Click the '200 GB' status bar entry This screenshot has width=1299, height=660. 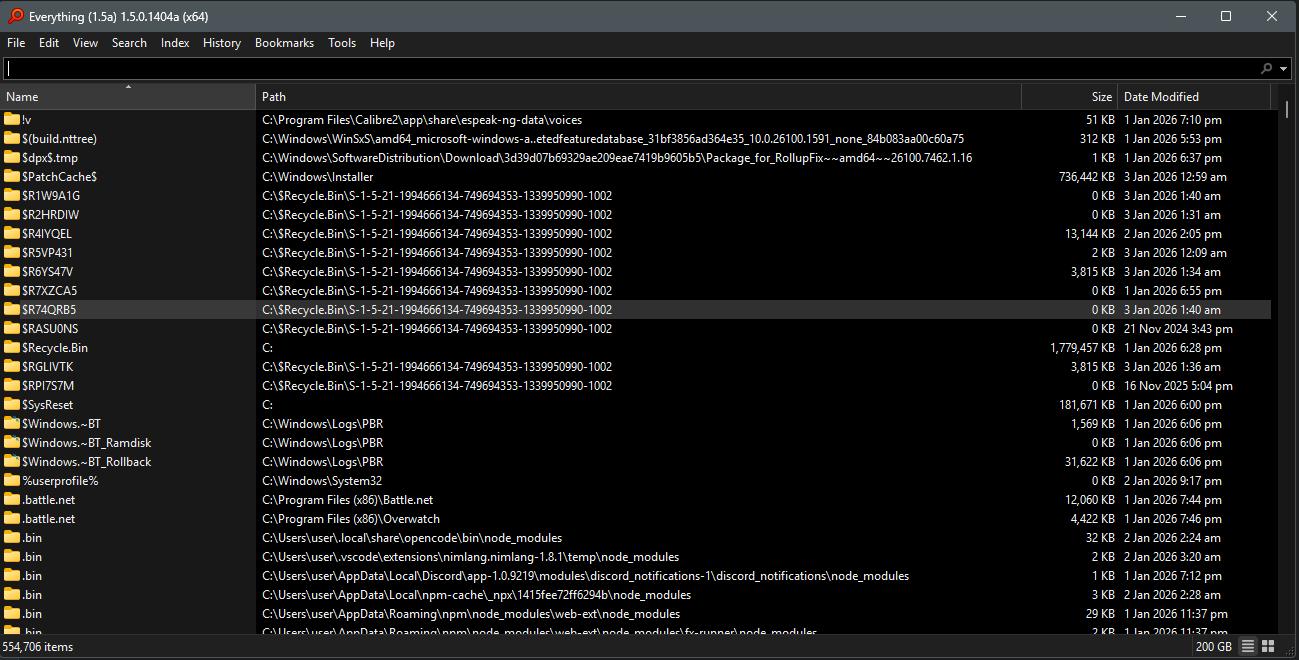[x=1214, y=646]
